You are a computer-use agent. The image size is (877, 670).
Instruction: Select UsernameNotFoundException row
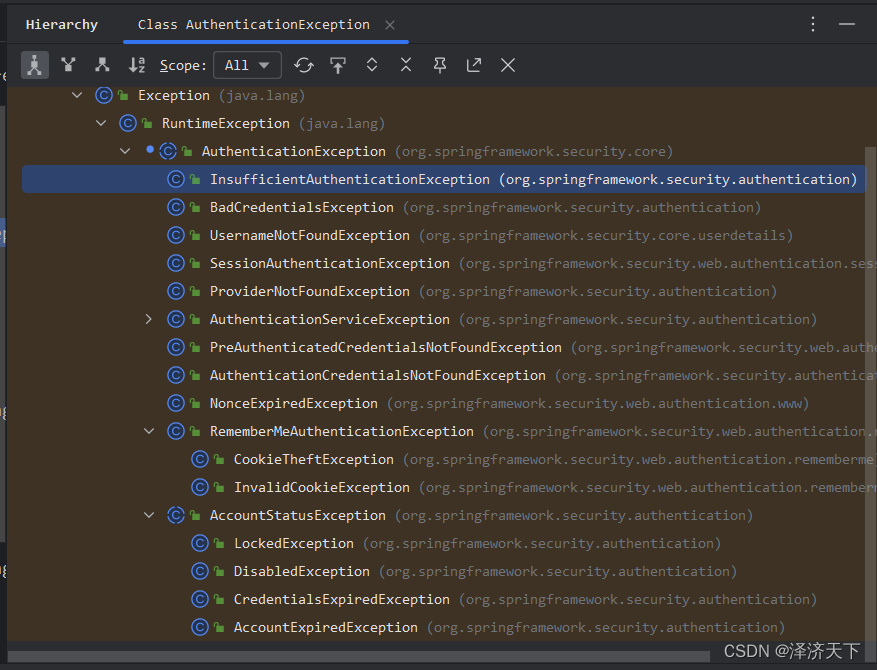(x=444, y=235)
